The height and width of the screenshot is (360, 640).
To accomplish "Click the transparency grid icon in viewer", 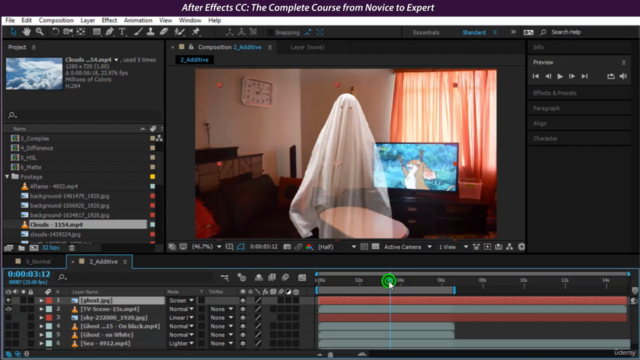I will (x=375, y=247).
